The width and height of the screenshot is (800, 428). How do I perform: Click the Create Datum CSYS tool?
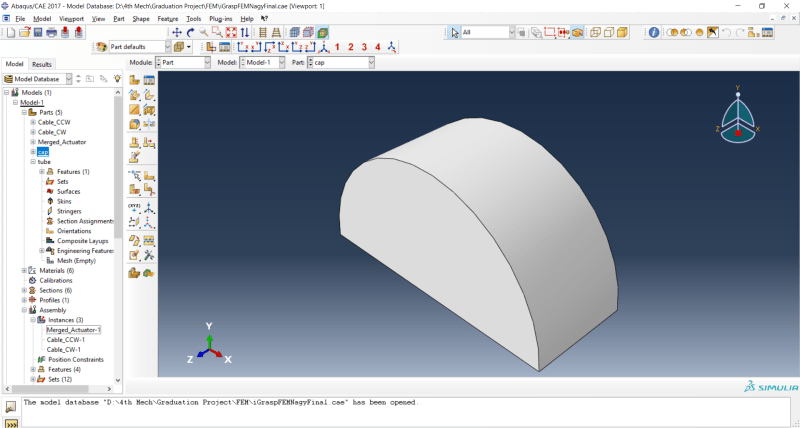149,222
